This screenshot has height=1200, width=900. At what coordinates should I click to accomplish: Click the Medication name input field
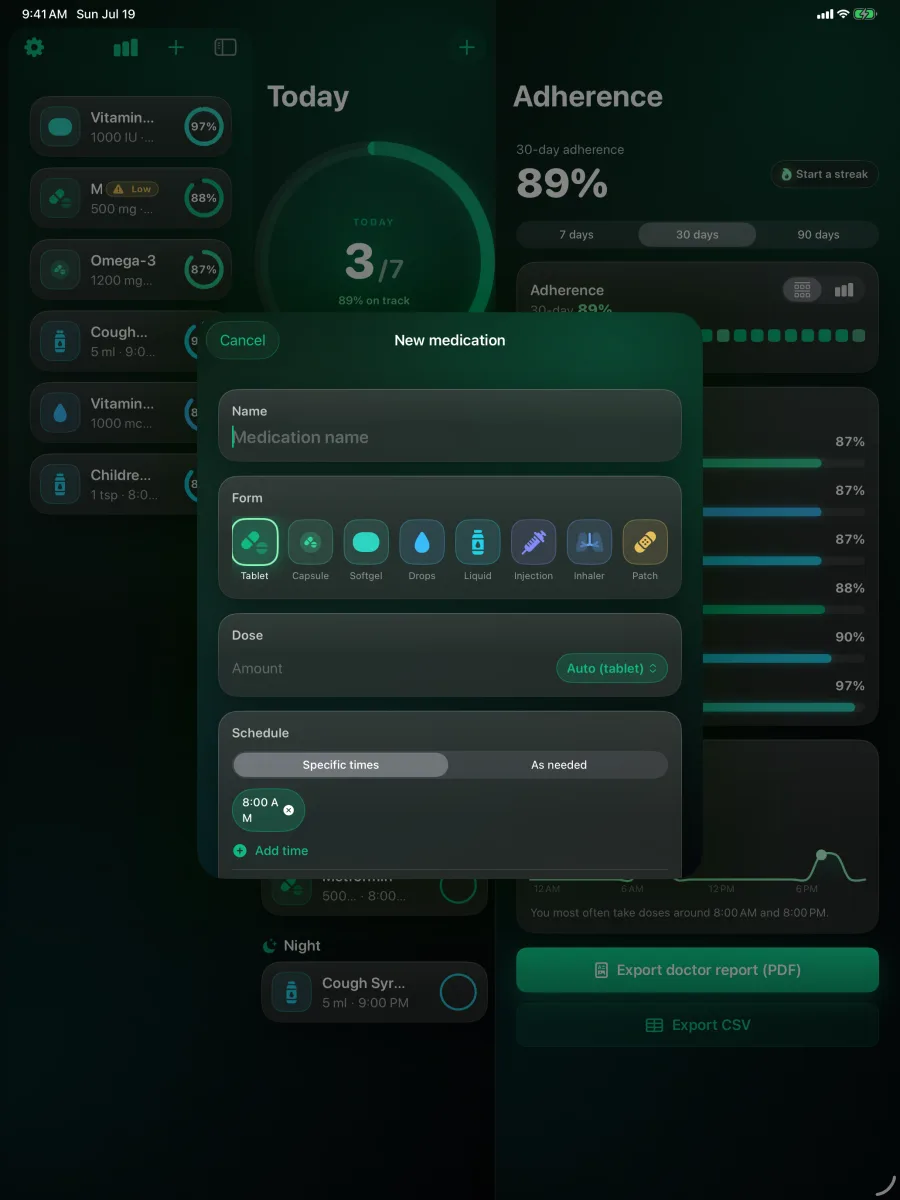coord(450,437)
